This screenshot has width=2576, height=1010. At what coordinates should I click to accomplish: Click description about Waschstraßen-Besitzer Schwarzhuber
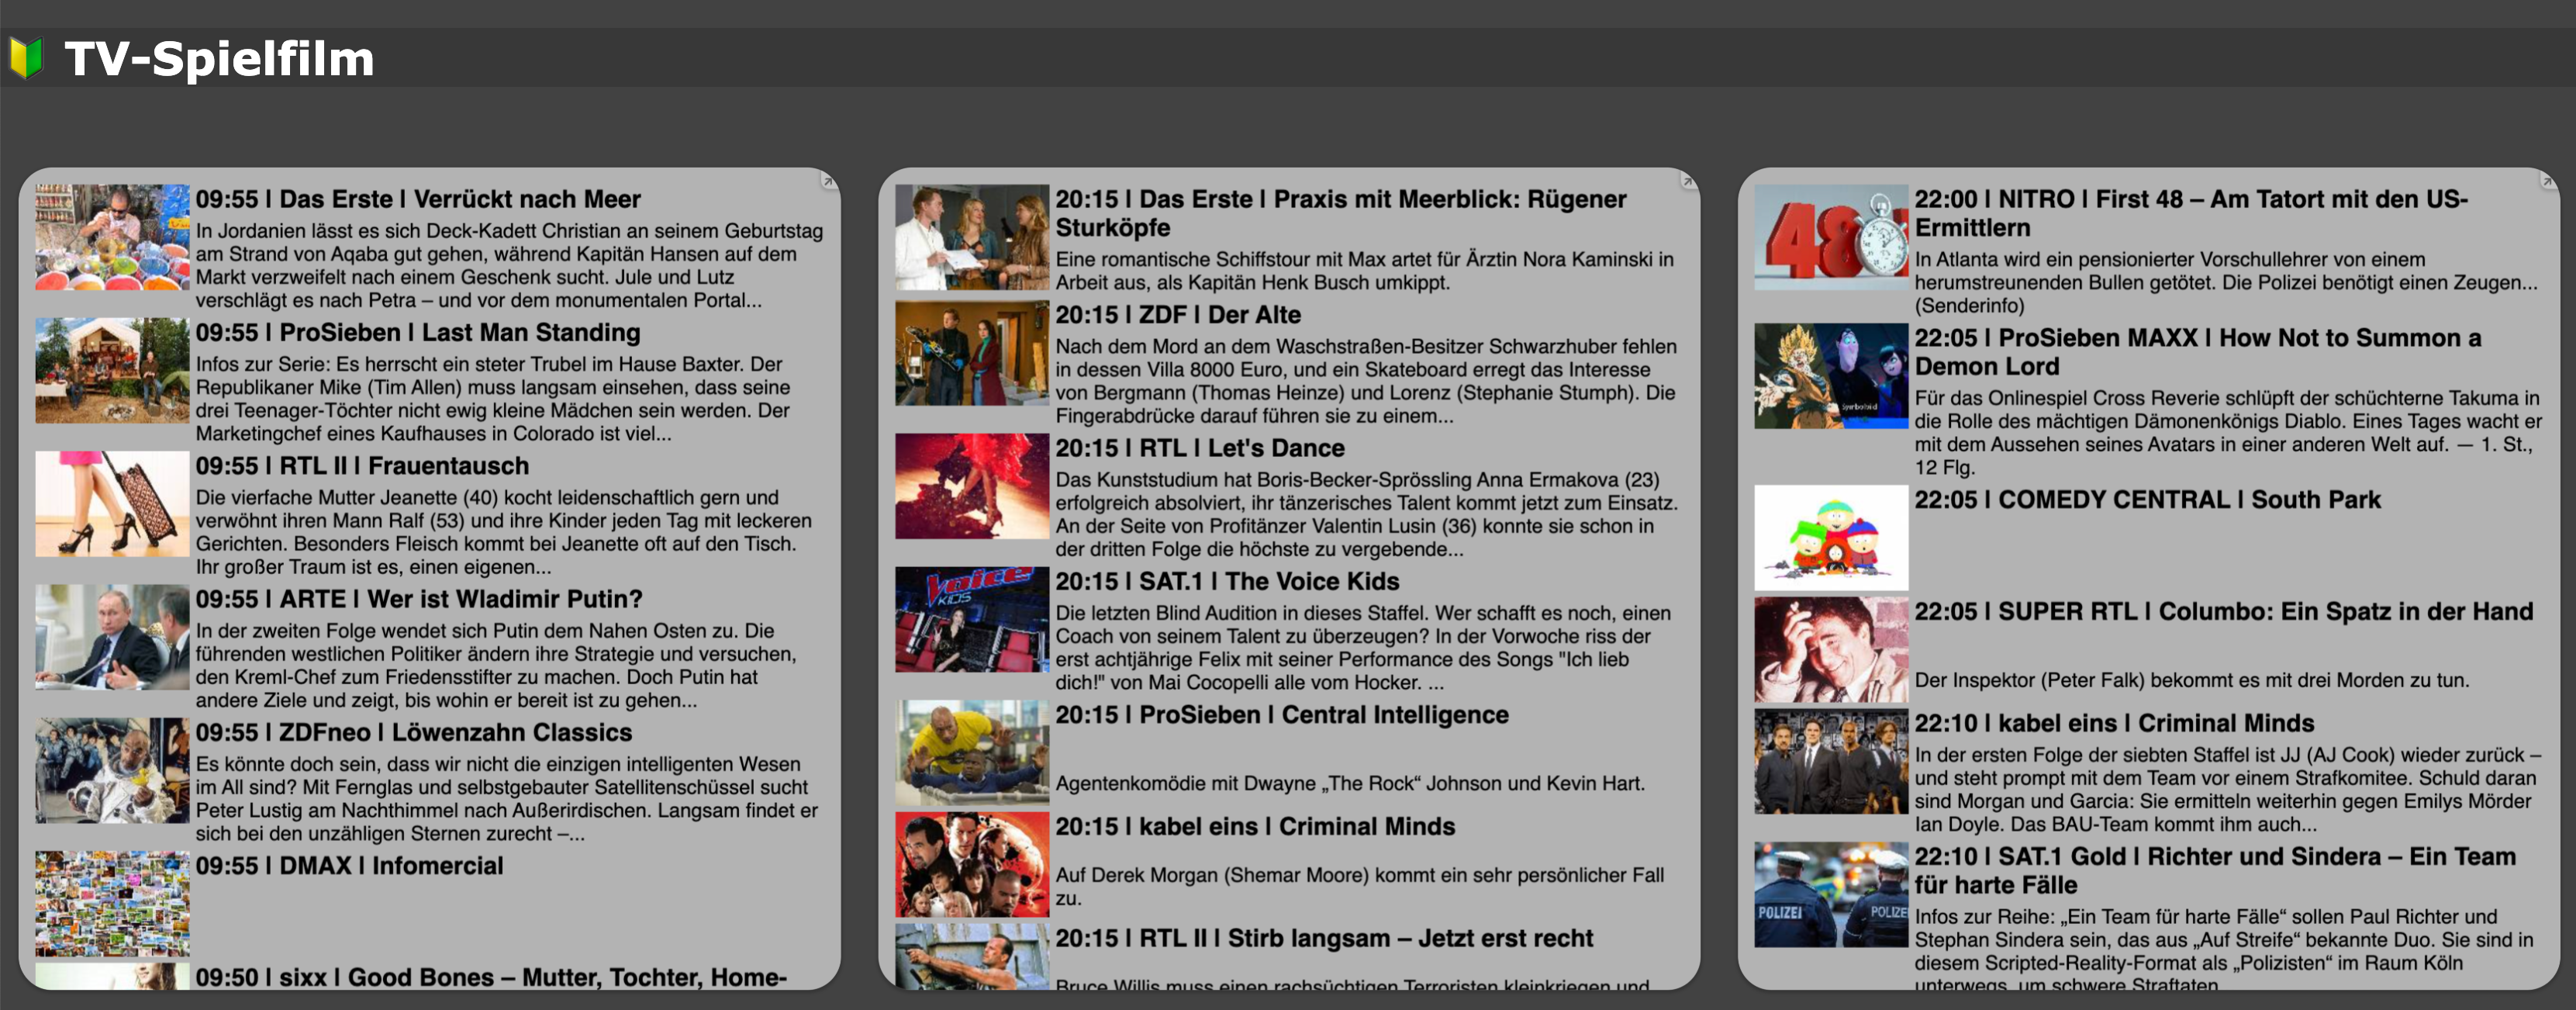(1366, 380)
